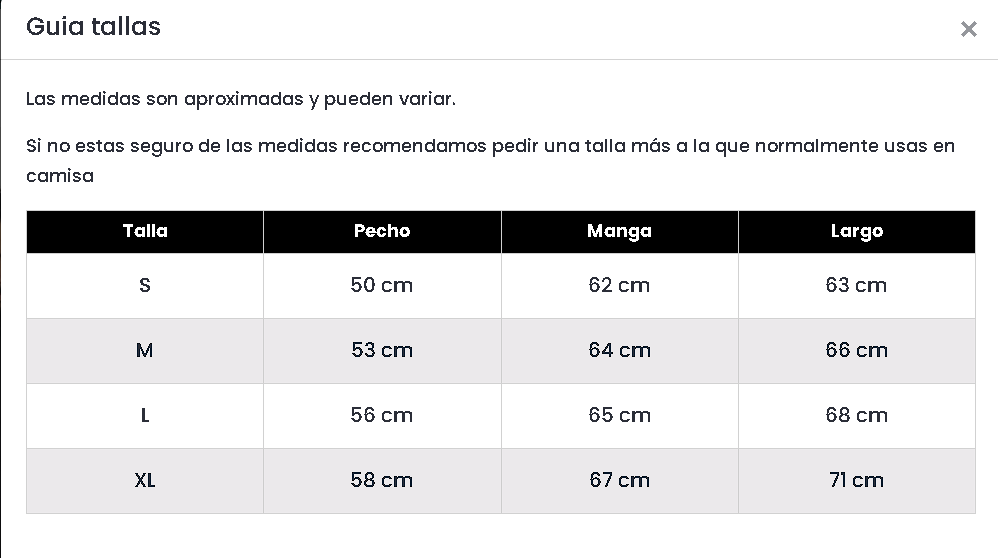Select the size M row label
The width and height of the screenshot is (998, 558).
145,350
